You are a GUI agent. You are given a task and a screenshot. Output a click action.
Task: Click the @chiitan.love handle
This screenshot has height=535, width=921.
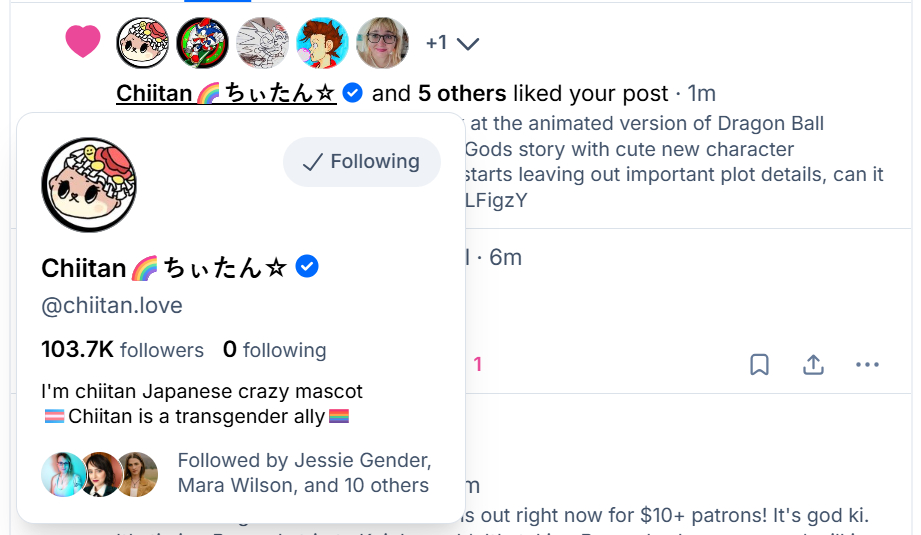click(x=112, y=306)
